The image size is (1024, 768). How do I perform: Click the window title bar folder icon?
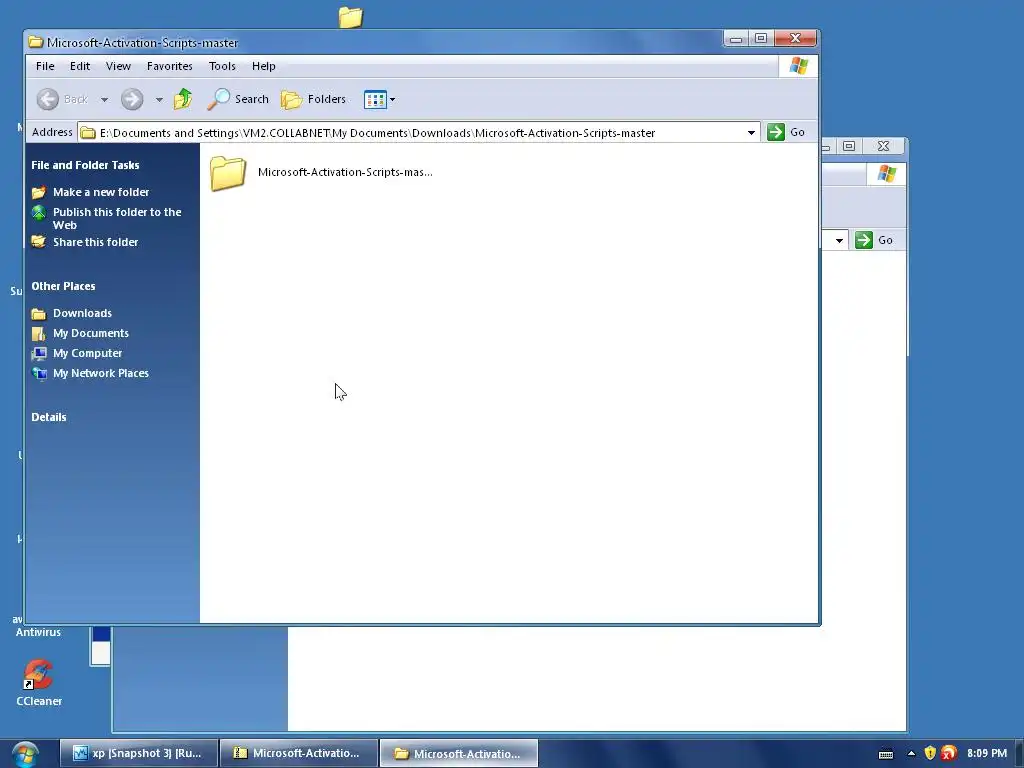pos(35,42)
